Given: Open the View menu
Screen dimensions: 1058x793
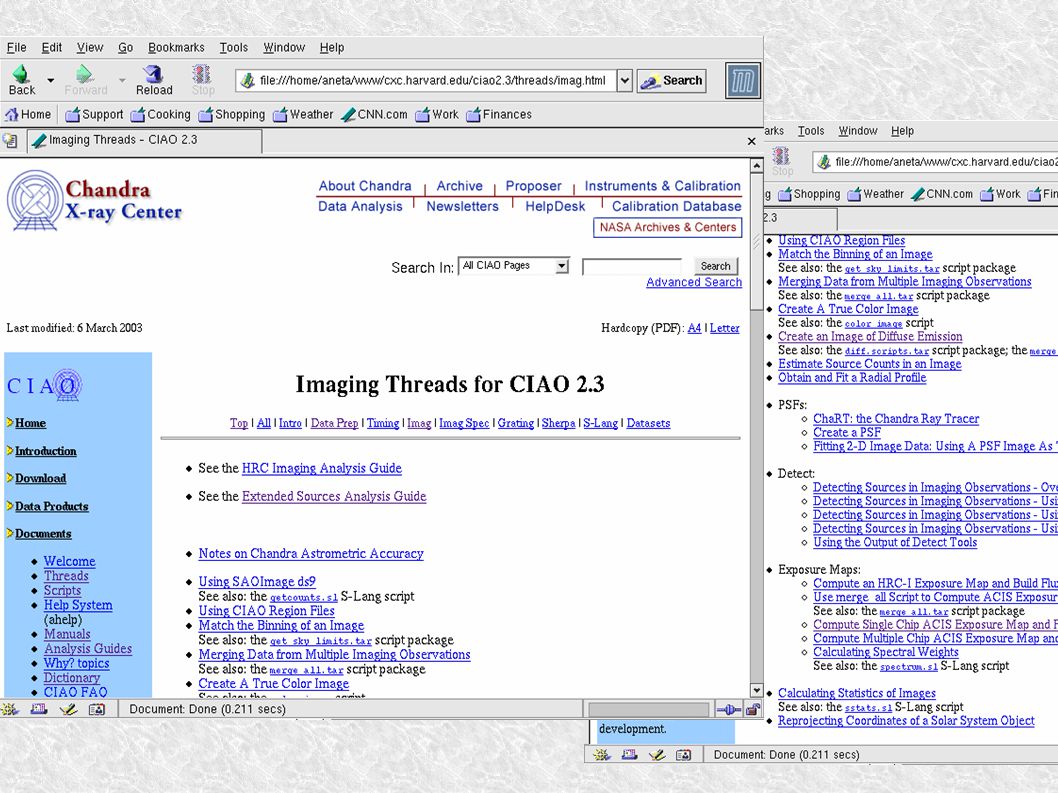Looking at the screenshot, I should (x=90, y=47).
